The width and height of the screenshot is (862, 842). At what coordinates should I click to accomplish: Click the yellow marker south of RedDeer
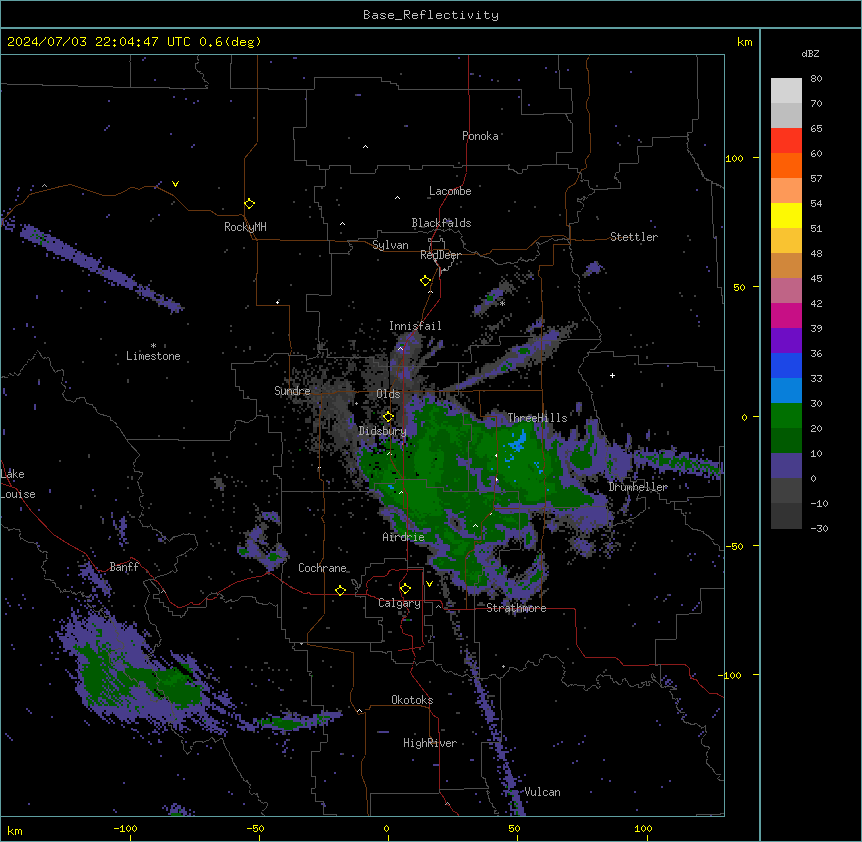(x=425, y=281)
